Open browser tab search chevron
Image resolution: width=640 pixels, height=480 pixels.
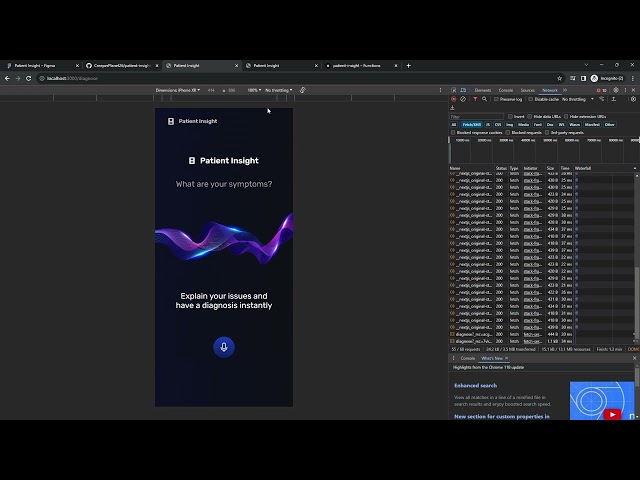[x=586, y=65]
